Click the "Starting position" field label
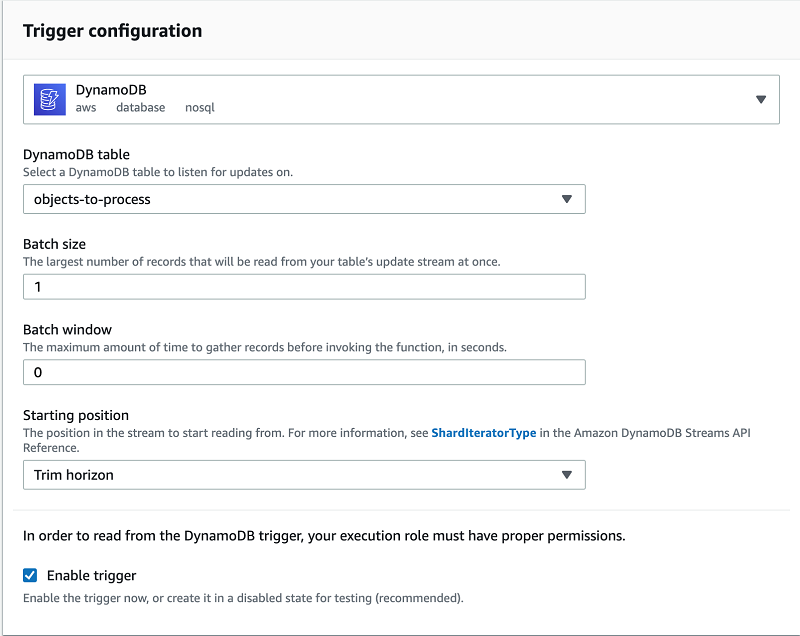The image size is (800, 636). 76,415
